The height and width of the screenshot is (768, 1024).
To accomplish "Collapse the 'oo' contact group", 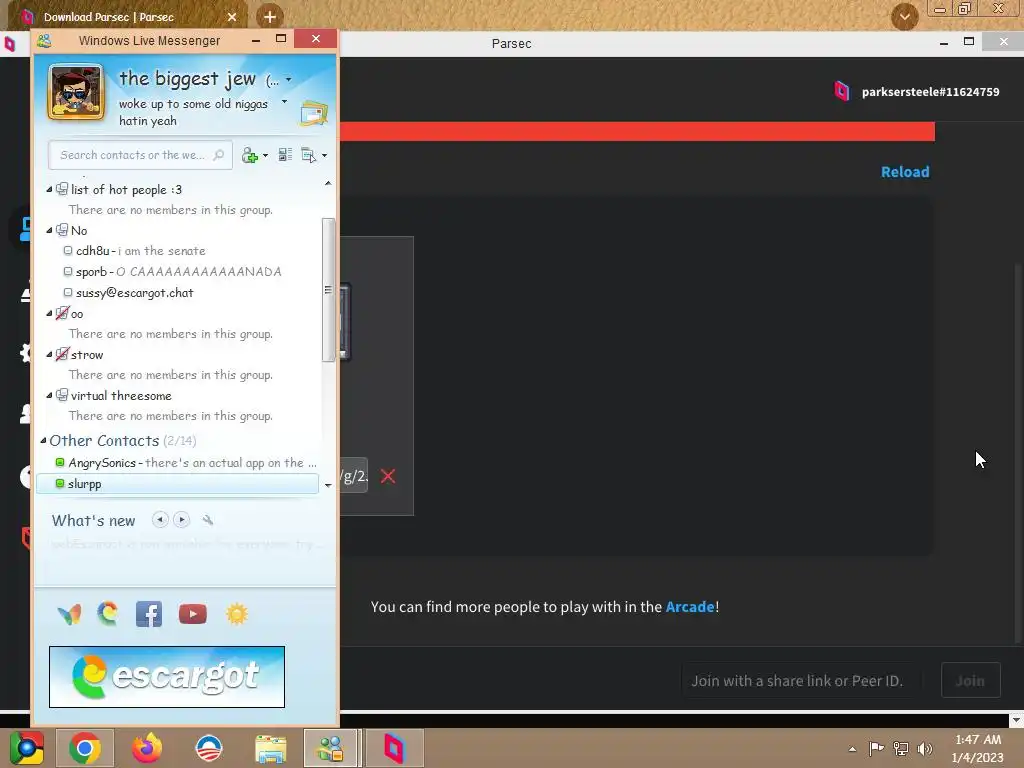I will click(x=49, y=313).
